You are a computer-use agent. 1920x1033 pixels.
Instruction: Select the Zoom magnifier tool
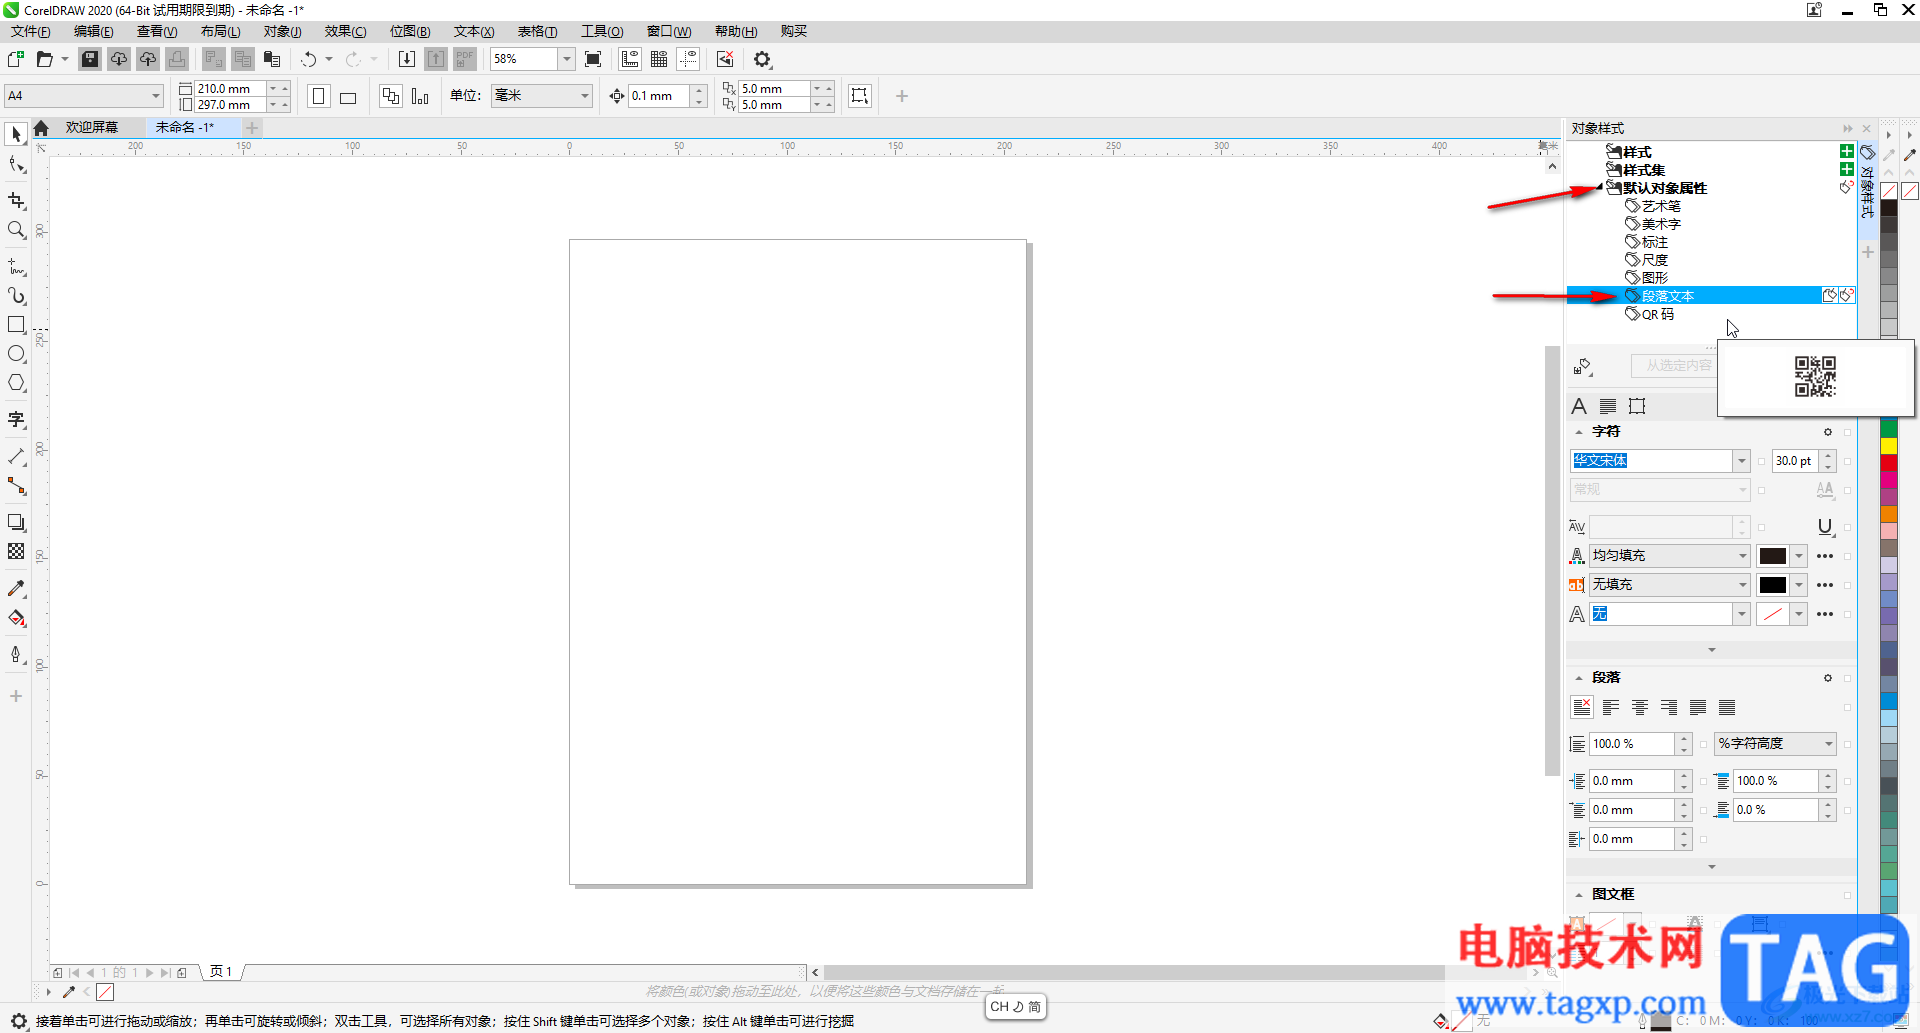16,230
